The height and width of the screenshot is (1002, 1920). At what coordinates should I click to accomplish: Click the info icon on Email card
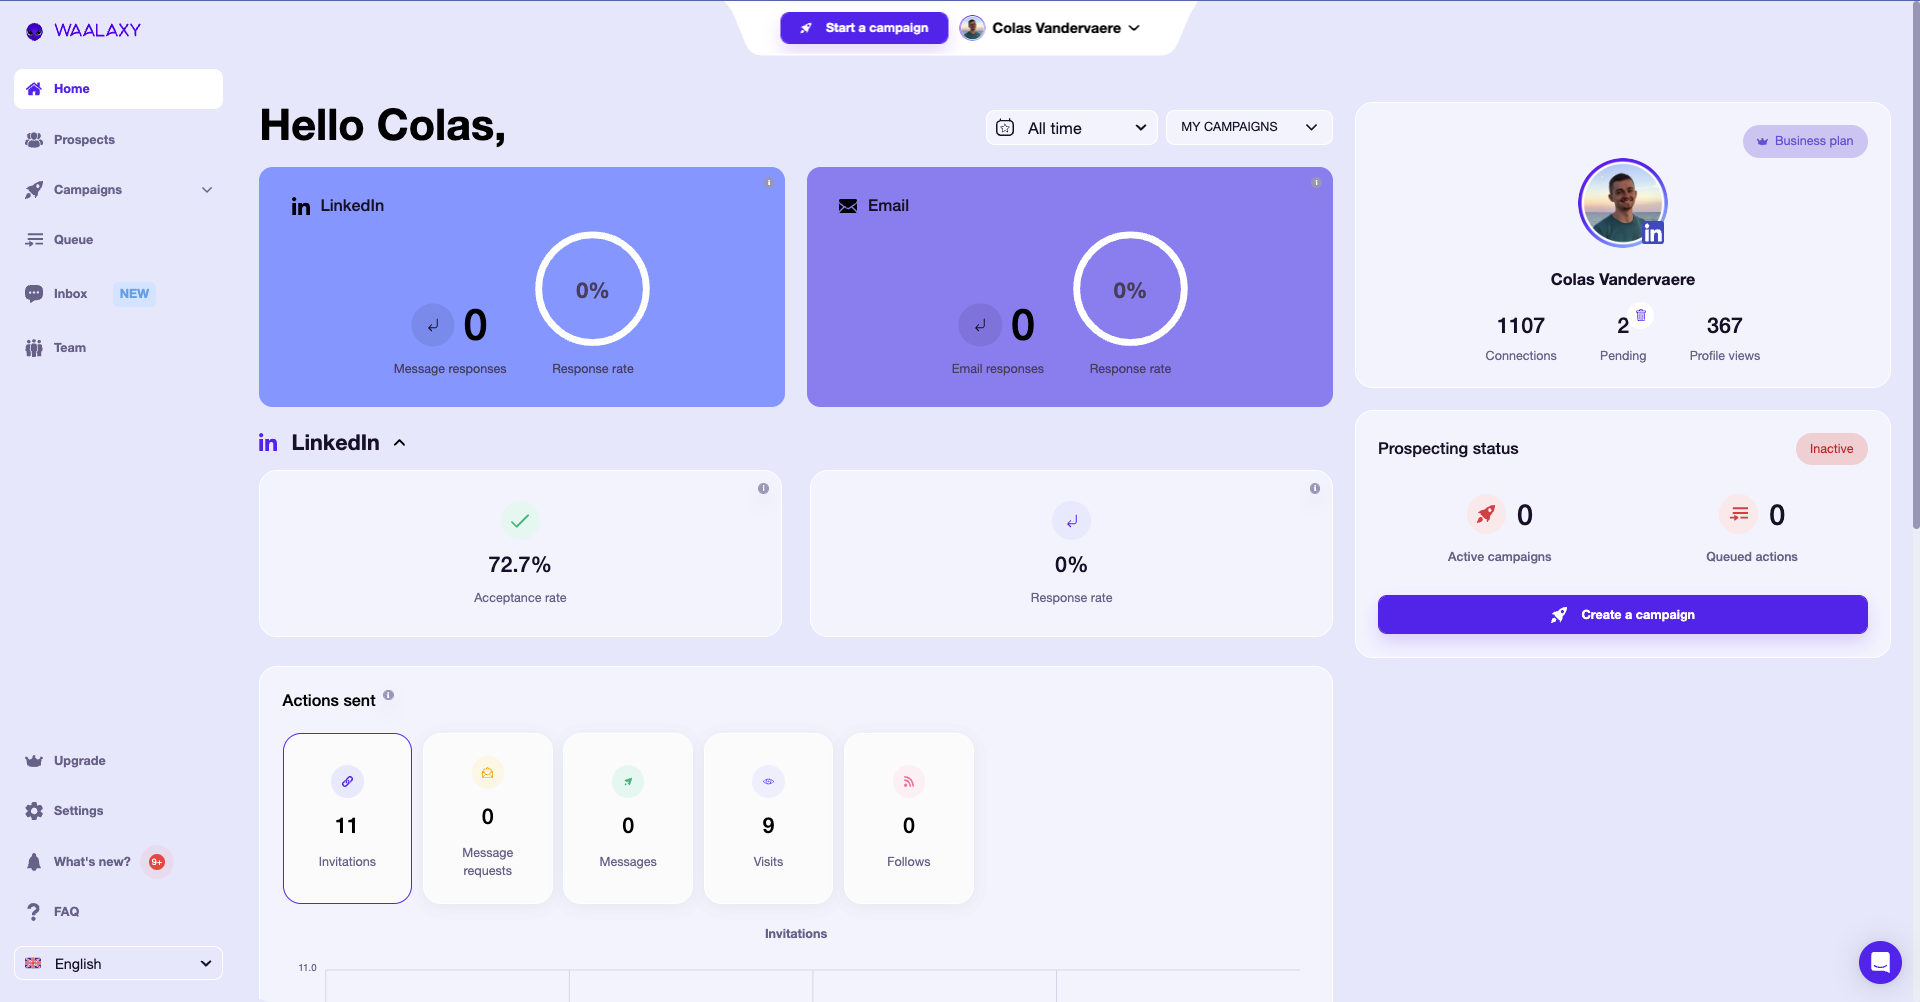[1316, 183]
